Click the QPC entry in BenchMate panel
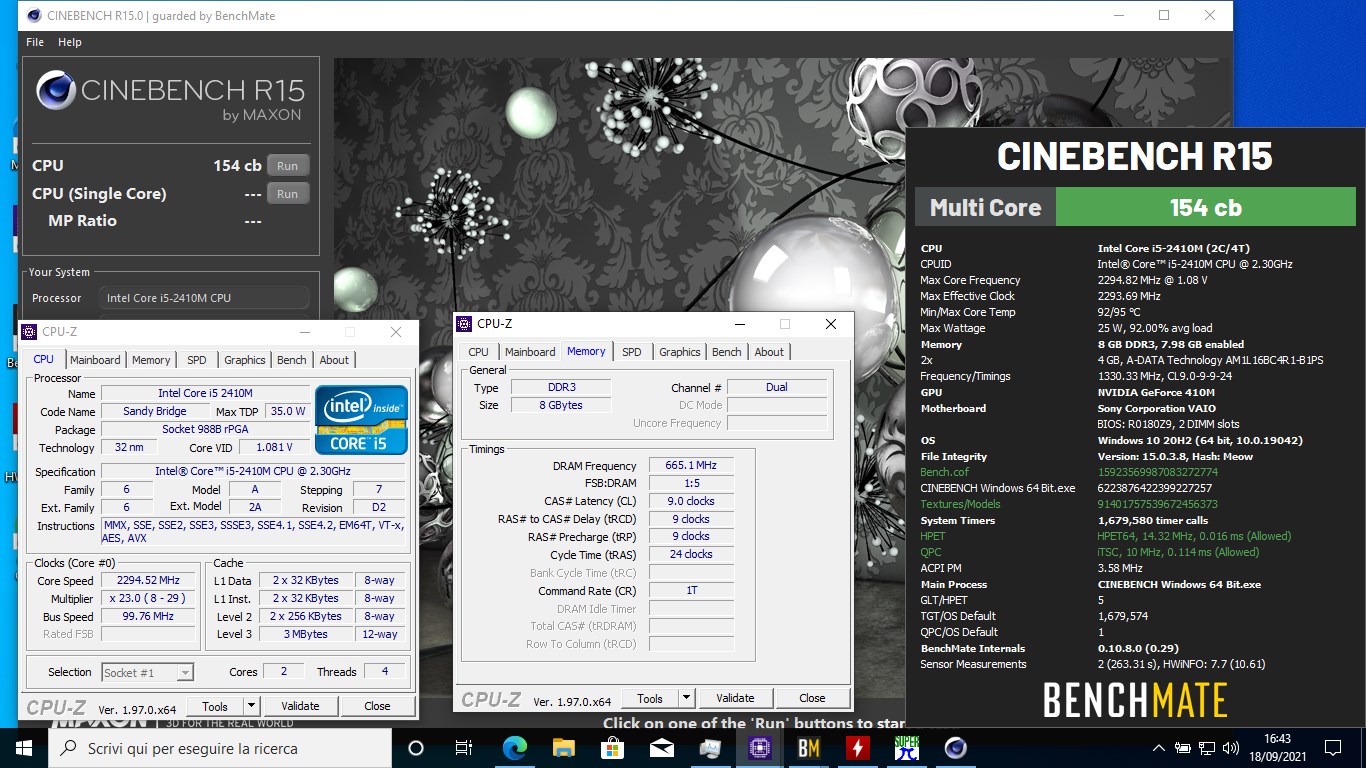This screenshot has width=1366, height=768. [930, 552]
